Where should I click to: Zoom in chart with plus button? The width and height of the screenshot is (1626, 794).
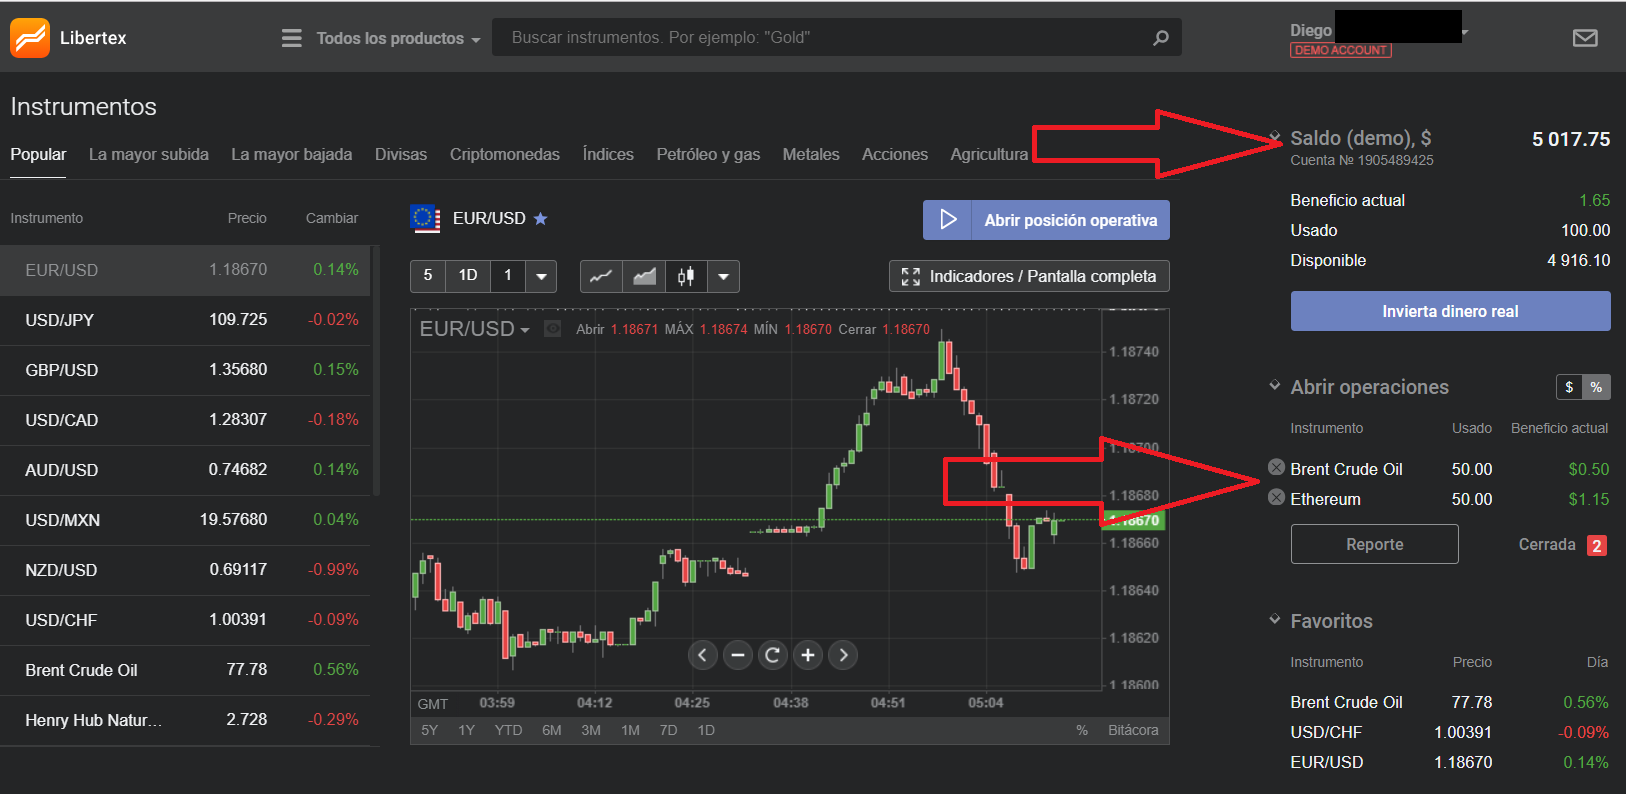808,655
